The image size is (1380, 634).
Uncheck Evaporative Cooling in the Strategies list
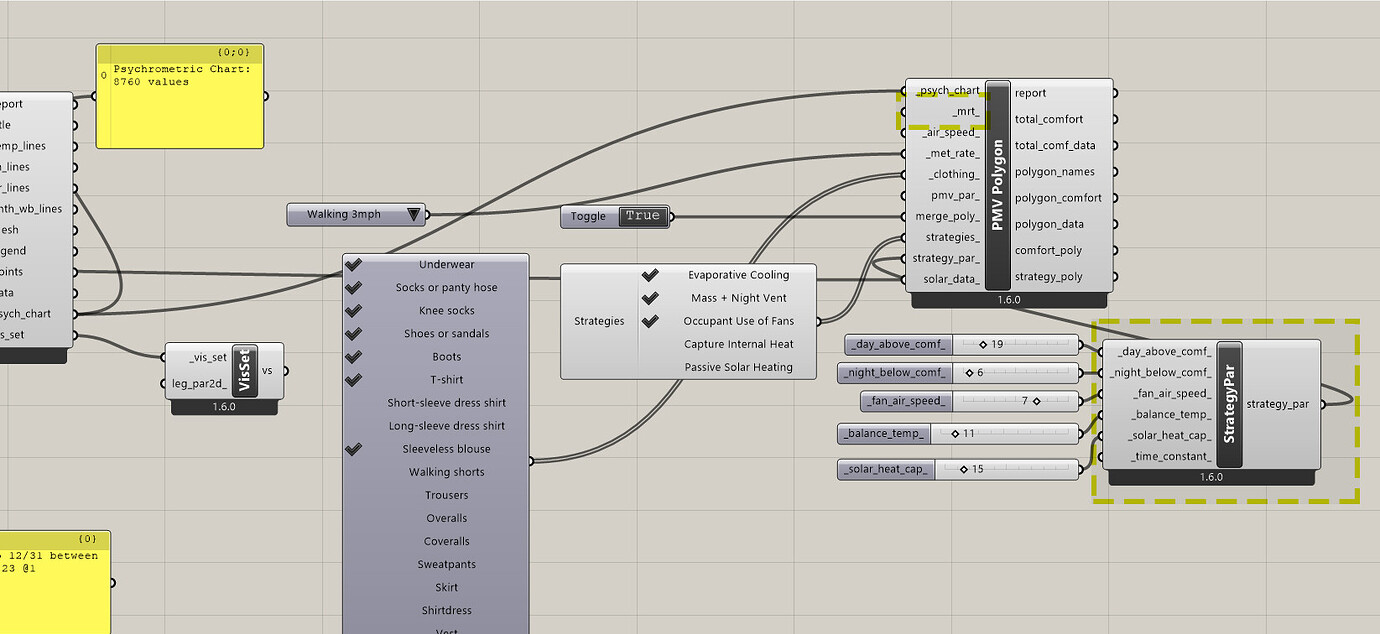coord(650,274)
